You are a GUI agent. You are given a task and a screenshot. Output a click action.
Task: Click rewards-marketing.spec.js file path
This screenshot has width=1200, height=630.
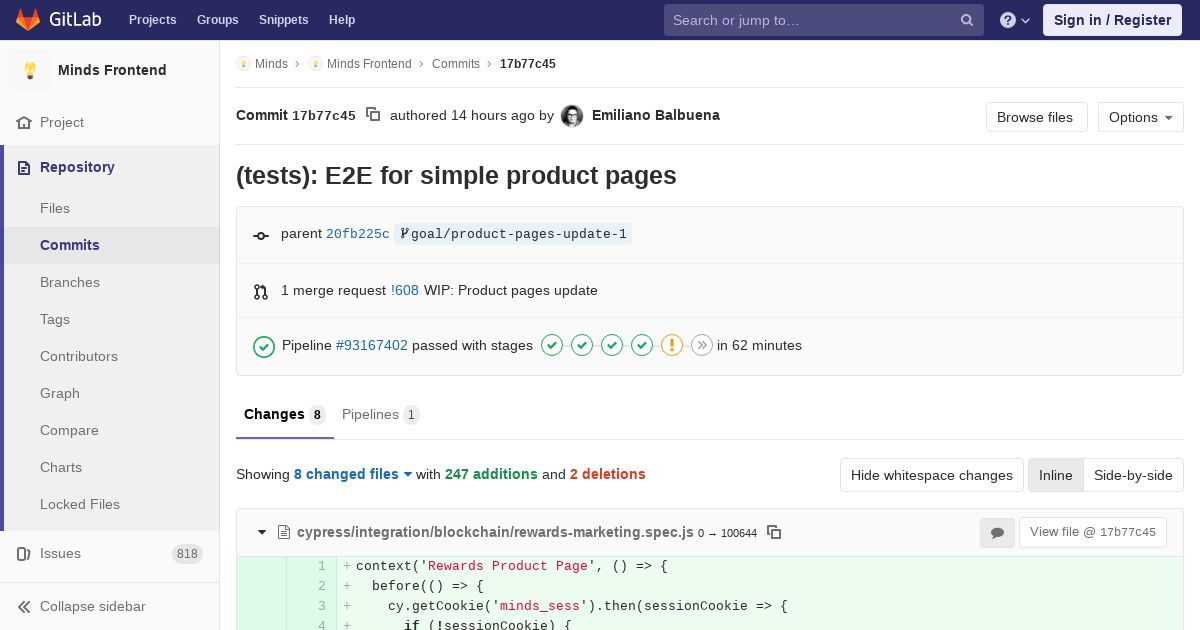495,532
